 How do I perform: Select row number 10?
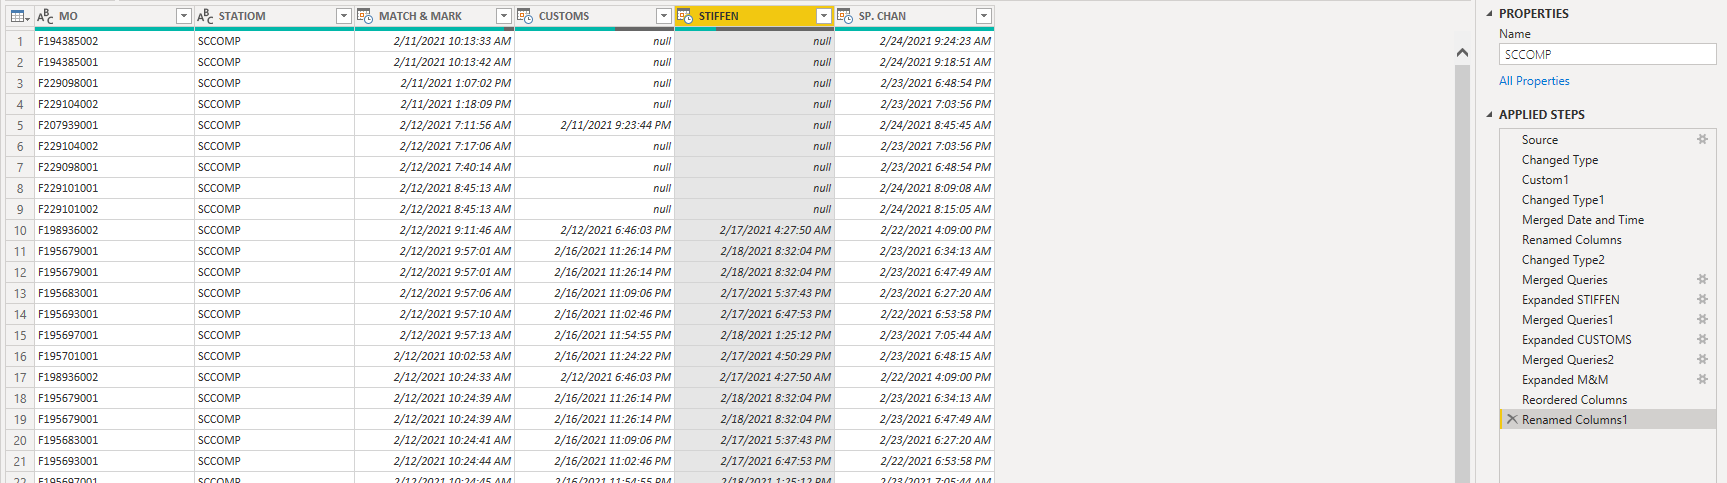[20, 230]
